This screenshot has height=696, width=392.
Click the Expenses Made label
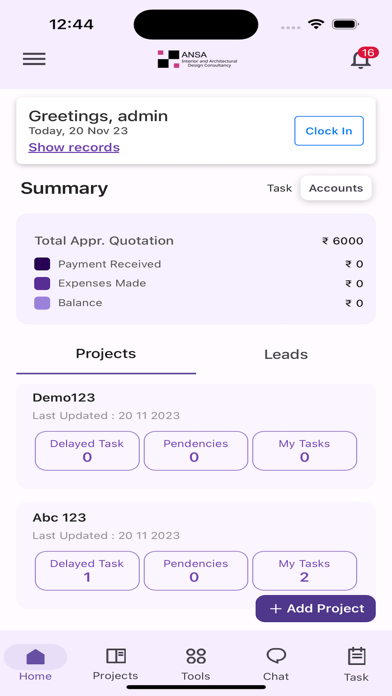point(102,283)
